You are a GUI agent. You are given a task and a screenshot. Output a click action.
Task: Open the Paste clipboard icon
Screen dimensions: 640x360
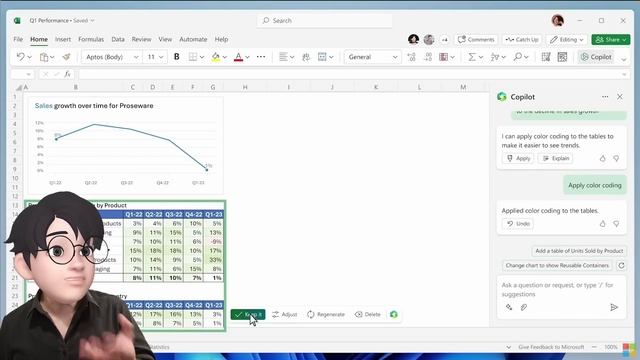[x=44, y=57]
